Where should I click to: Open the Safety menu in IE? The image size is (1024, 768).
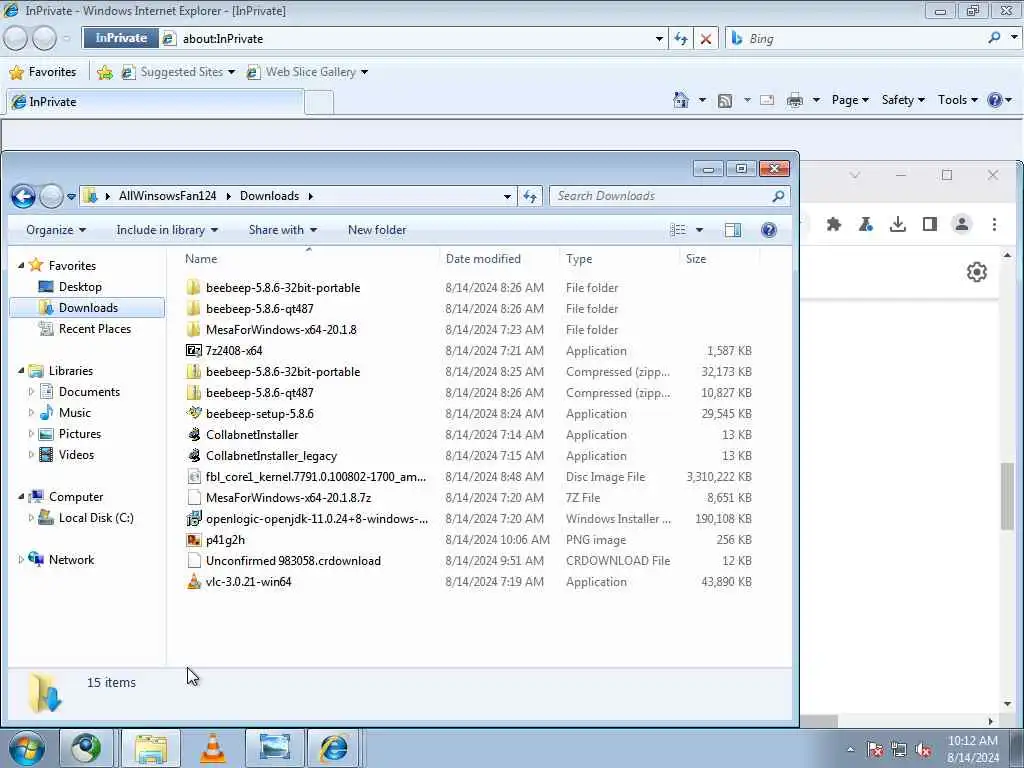click(x=903, y=100)
